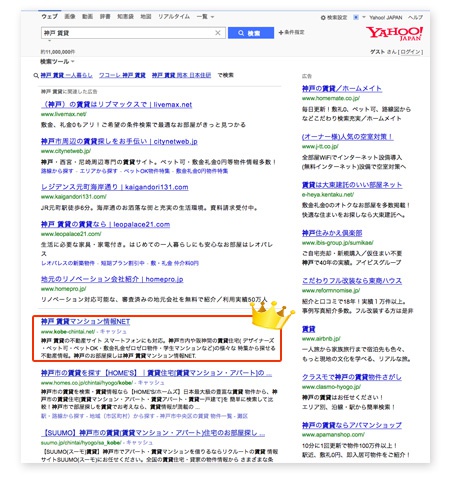Click the www.homemate.co.jp green URL
The image size is (453, 488).
point(331,98)
